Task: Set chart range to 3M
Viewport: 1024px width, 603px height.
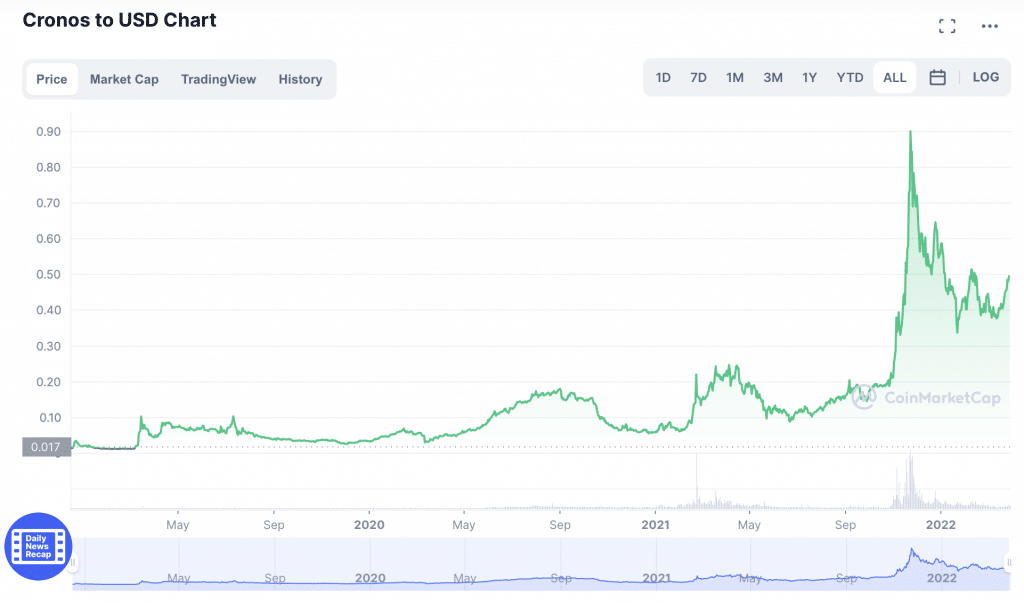Action: (773, 77)
